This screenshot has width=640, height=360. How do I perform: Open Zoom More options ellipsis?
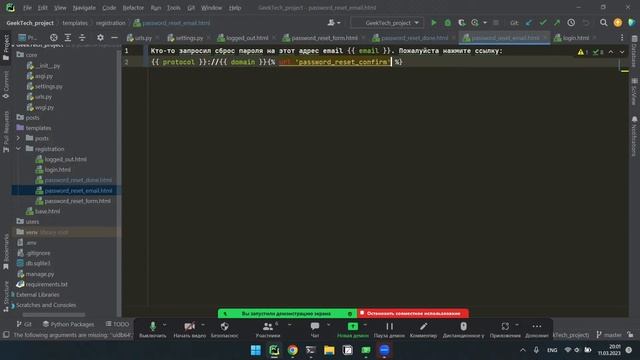(x=537, y=329)
